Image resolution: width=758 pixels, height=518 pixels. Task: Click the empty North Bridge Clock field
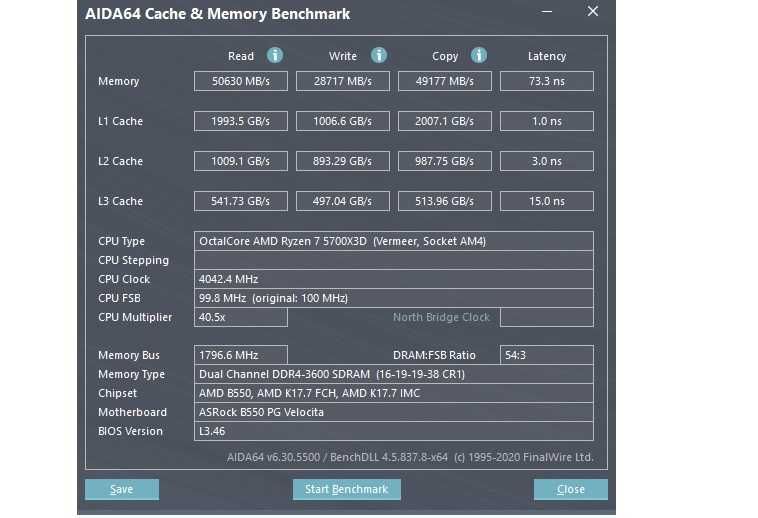tap(547, 317)
